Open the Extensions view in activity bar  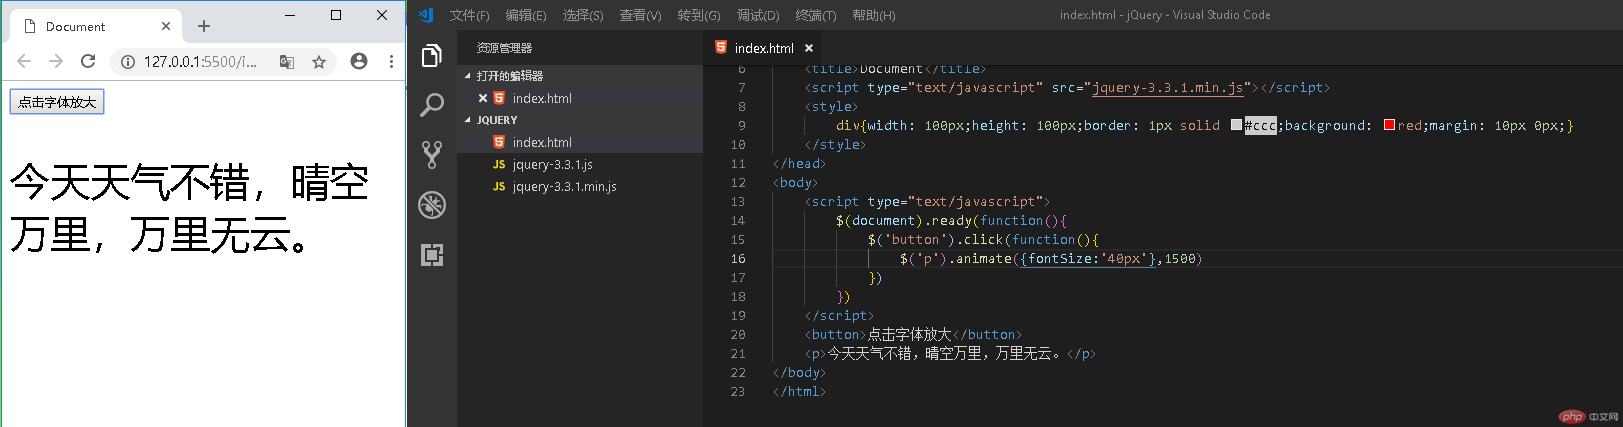[432, 255]
